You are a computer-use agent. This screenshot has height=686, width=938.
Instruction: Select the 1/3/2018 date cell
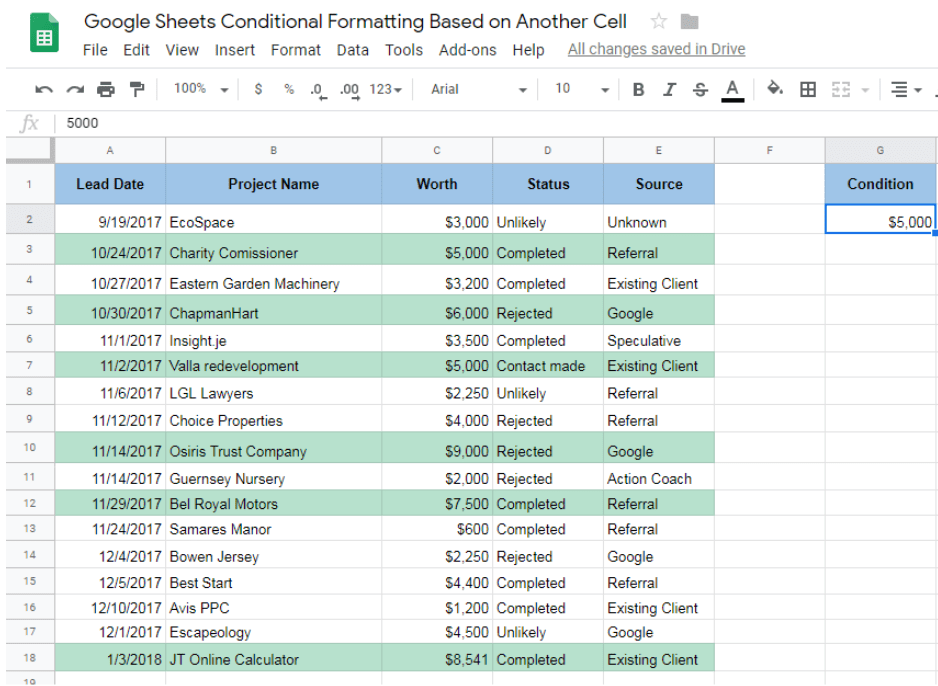[110, 657]
